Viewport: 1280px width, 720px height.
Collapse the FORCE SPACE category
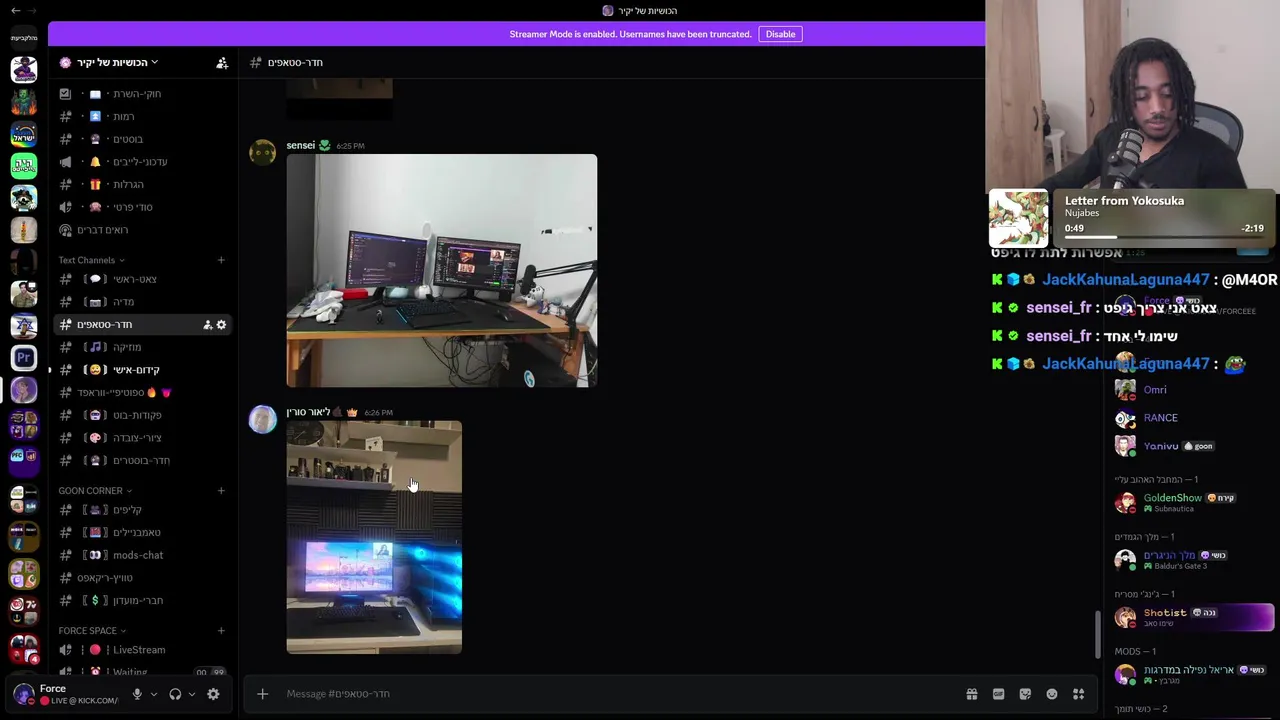92,631
